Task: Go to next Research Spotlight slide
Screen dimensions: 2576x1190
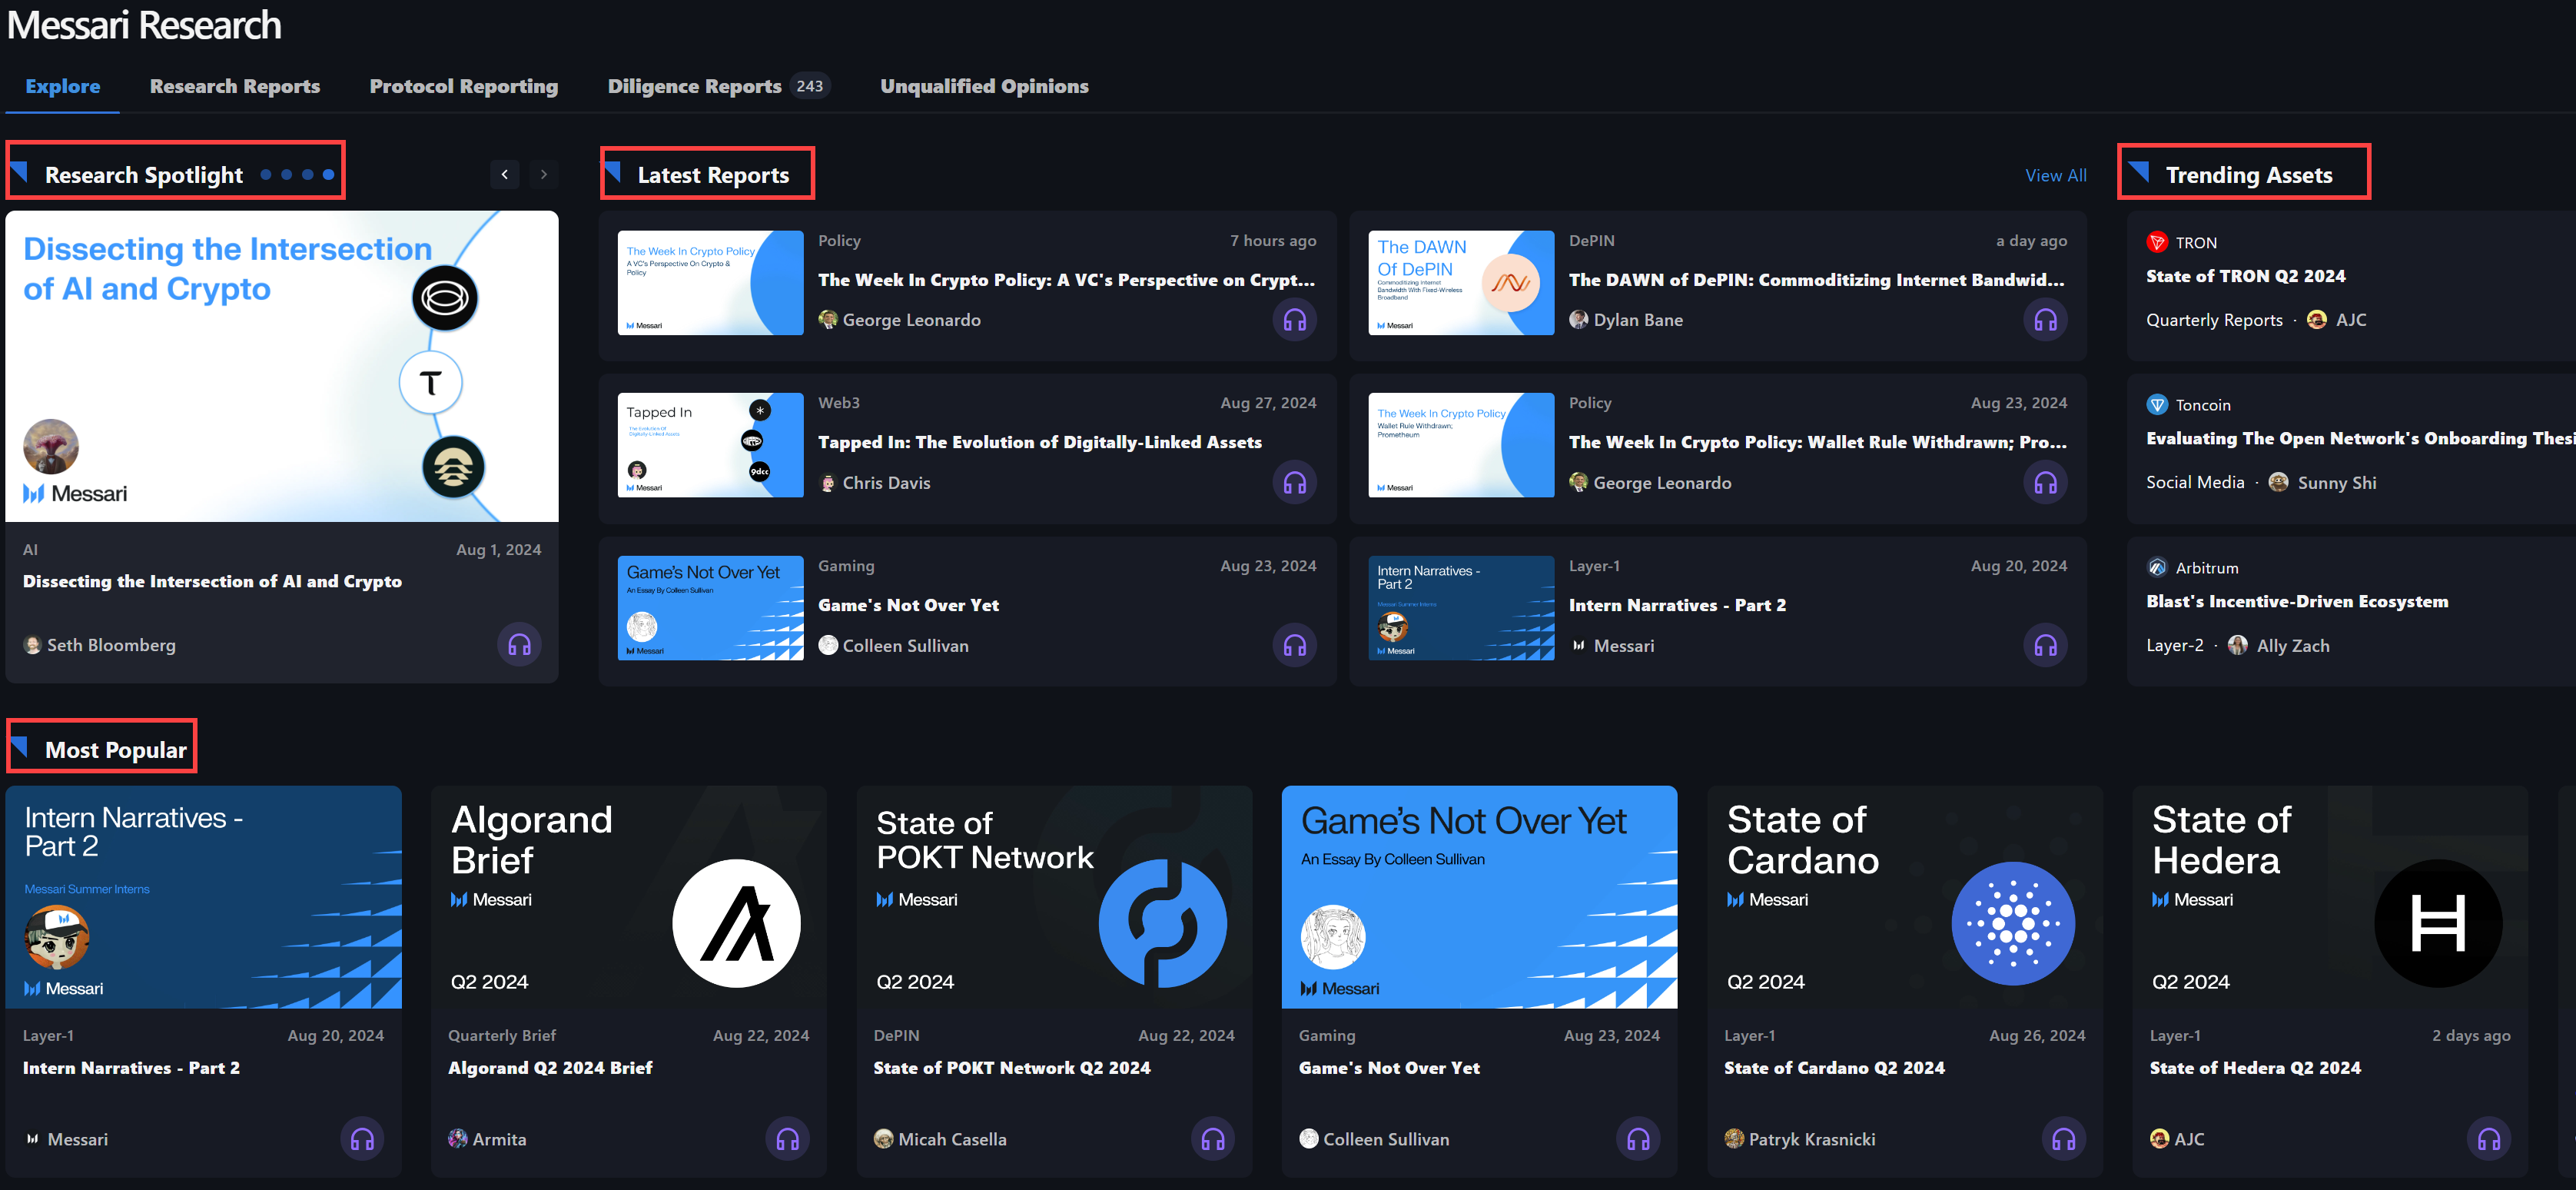Action: (543, 174)
